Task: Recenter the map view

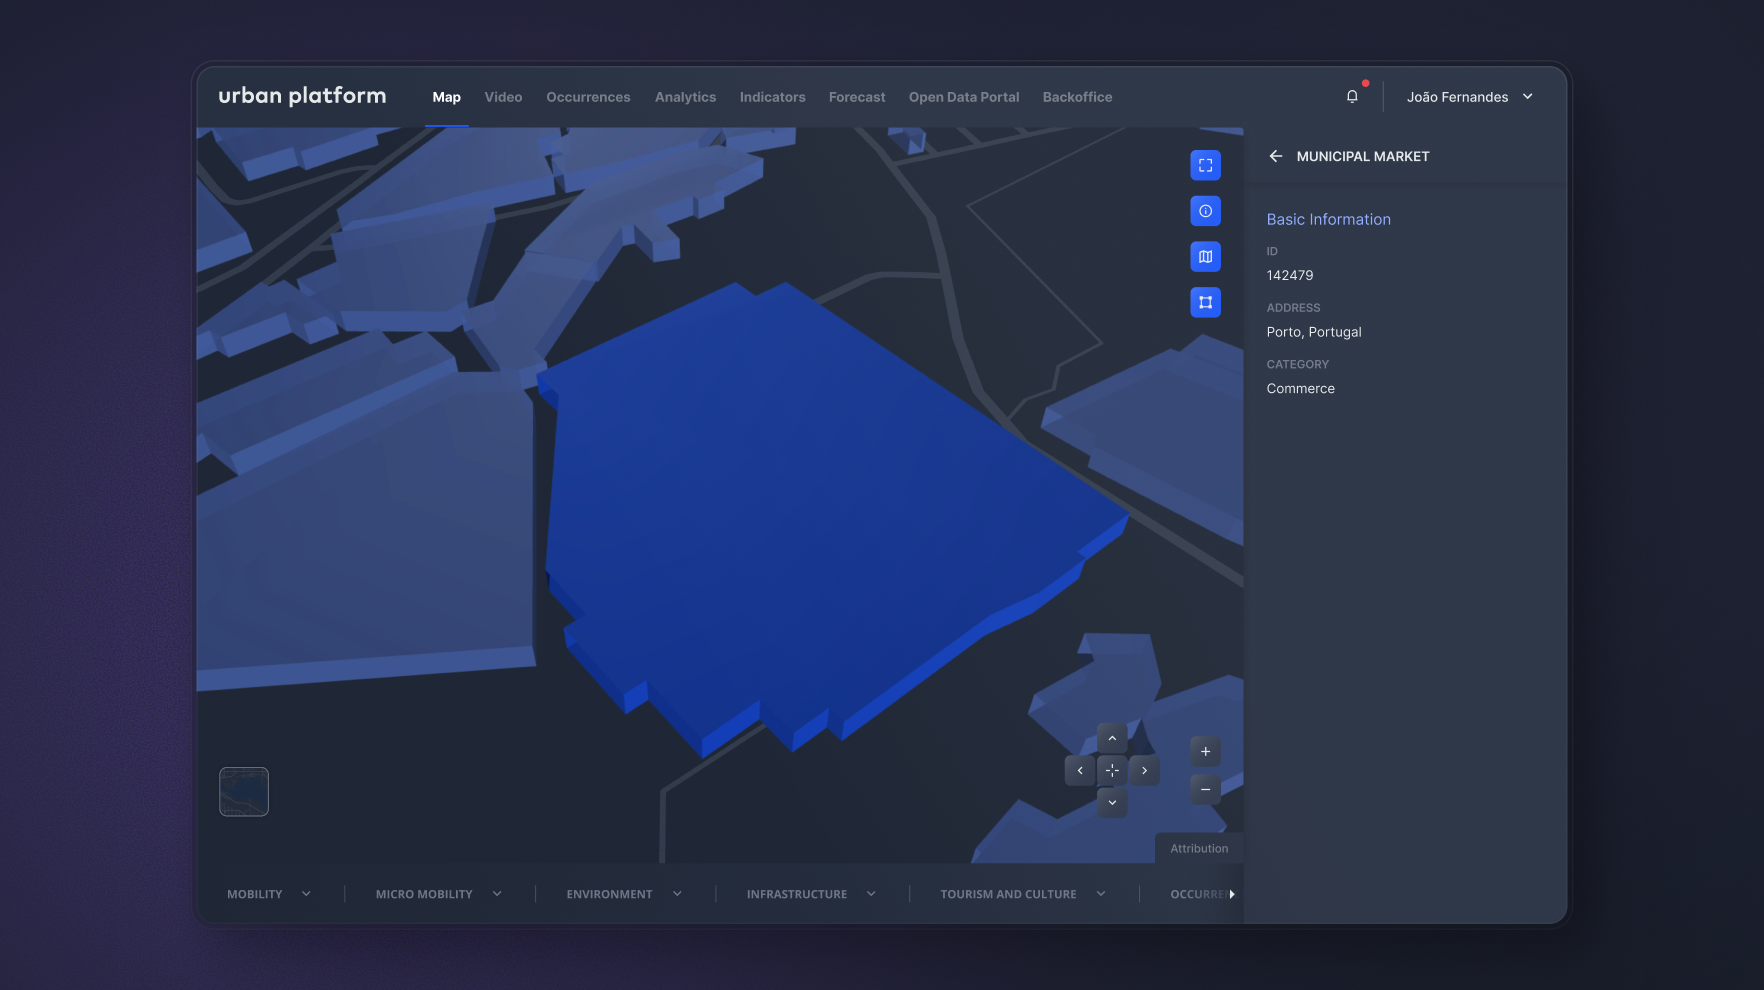Action: [x=1112, y=771]
